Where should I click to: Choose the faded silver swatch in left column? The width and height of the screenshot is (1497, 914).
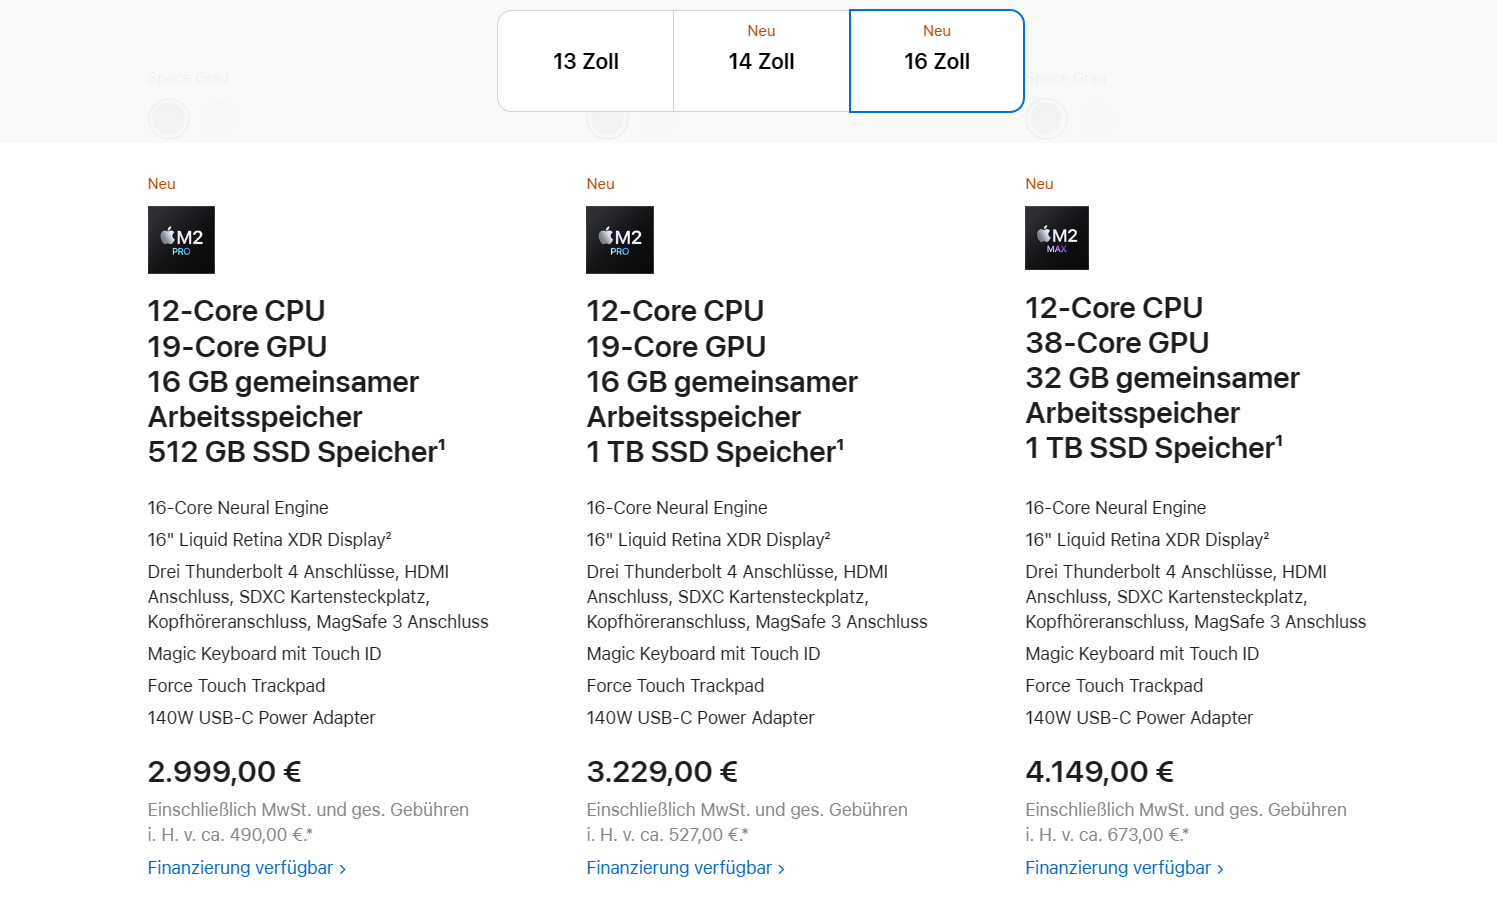point(218,119)
